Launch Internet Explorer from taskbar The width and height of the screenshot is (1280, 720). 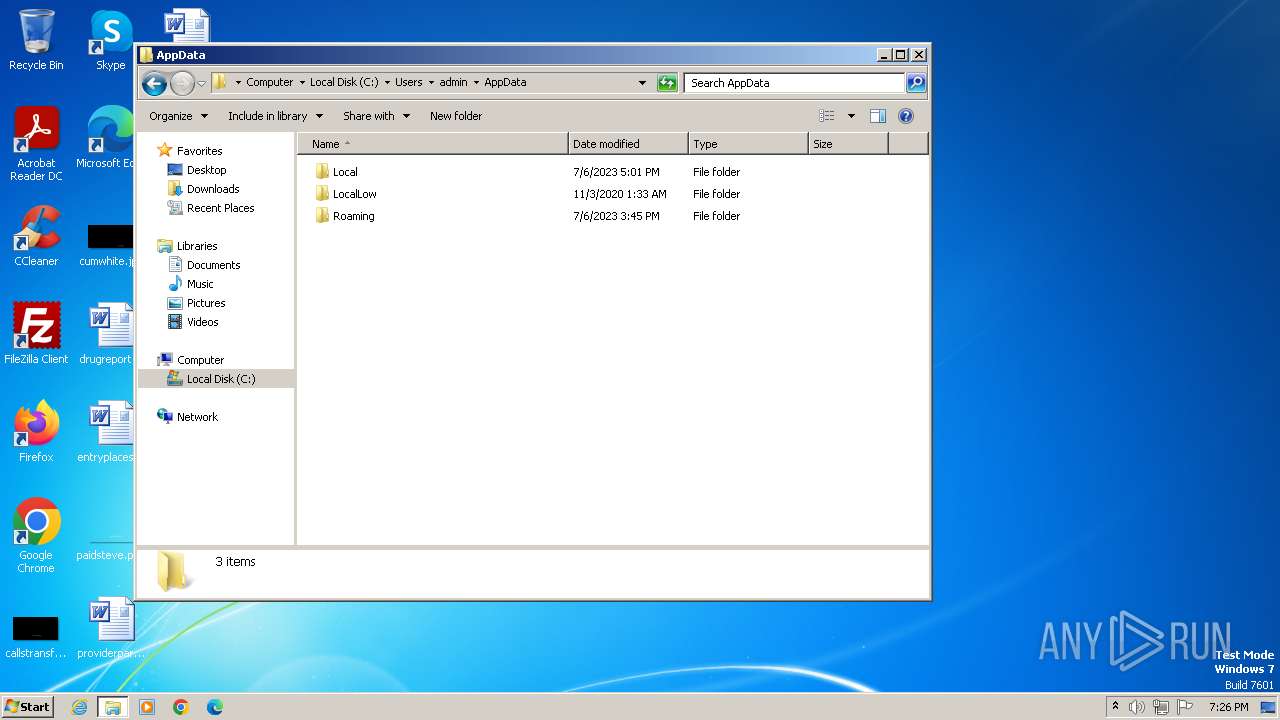point(80,707)
